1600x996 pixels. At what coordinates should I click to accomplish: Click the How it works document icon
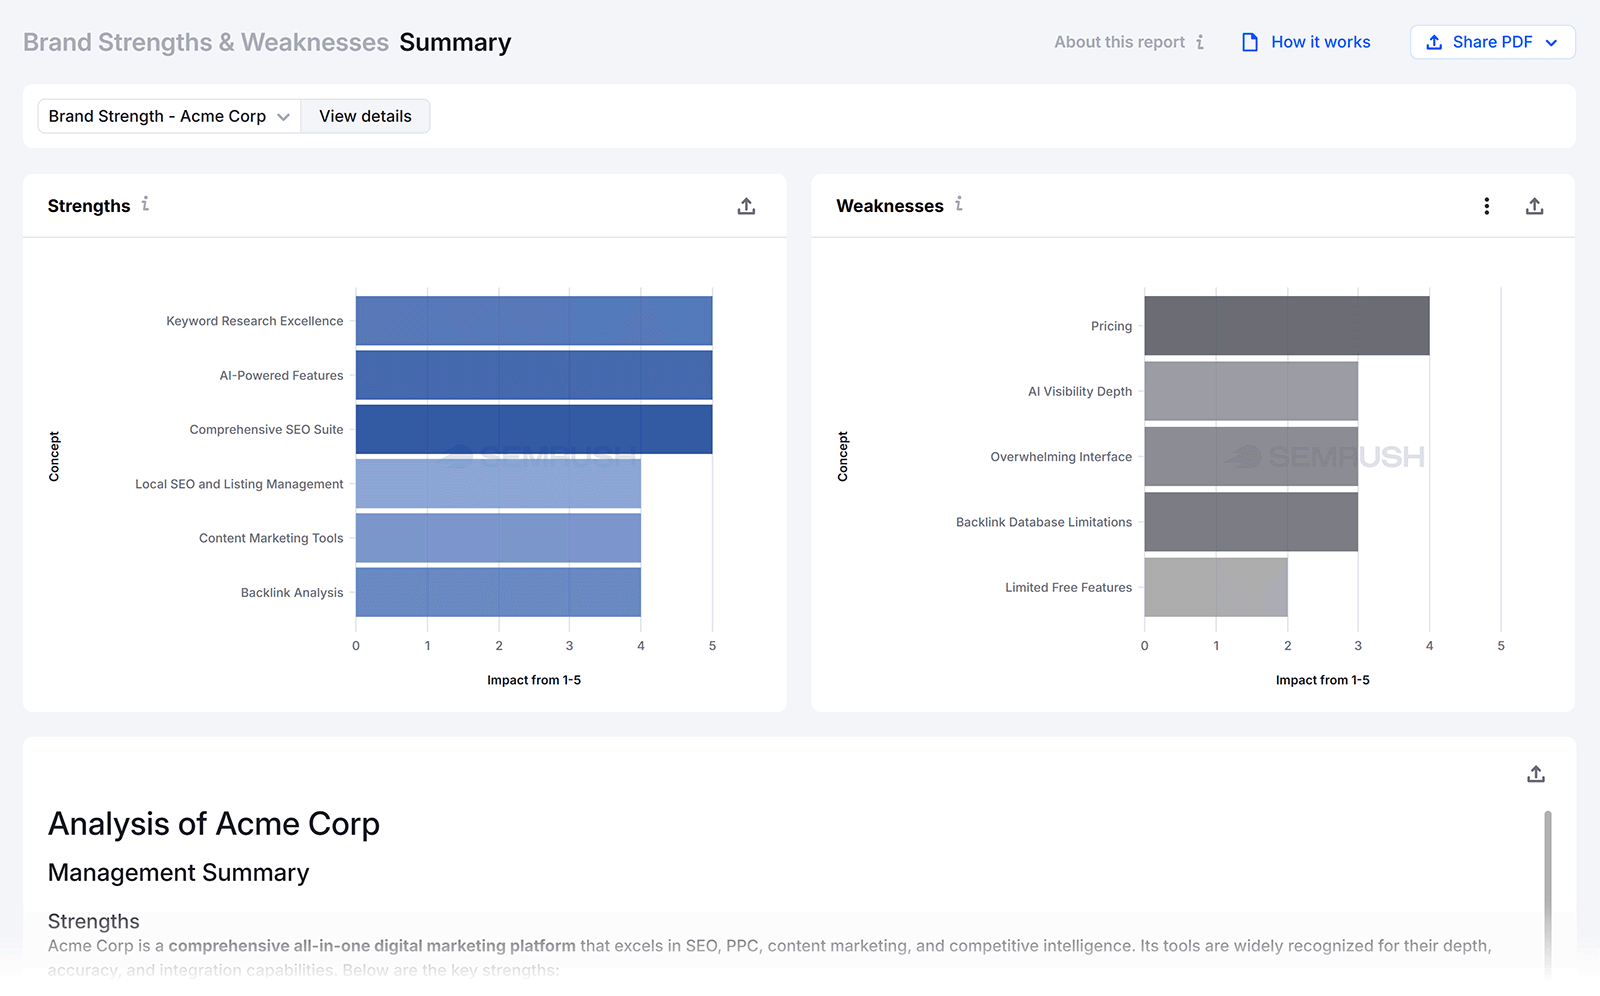coord(1249,42)
